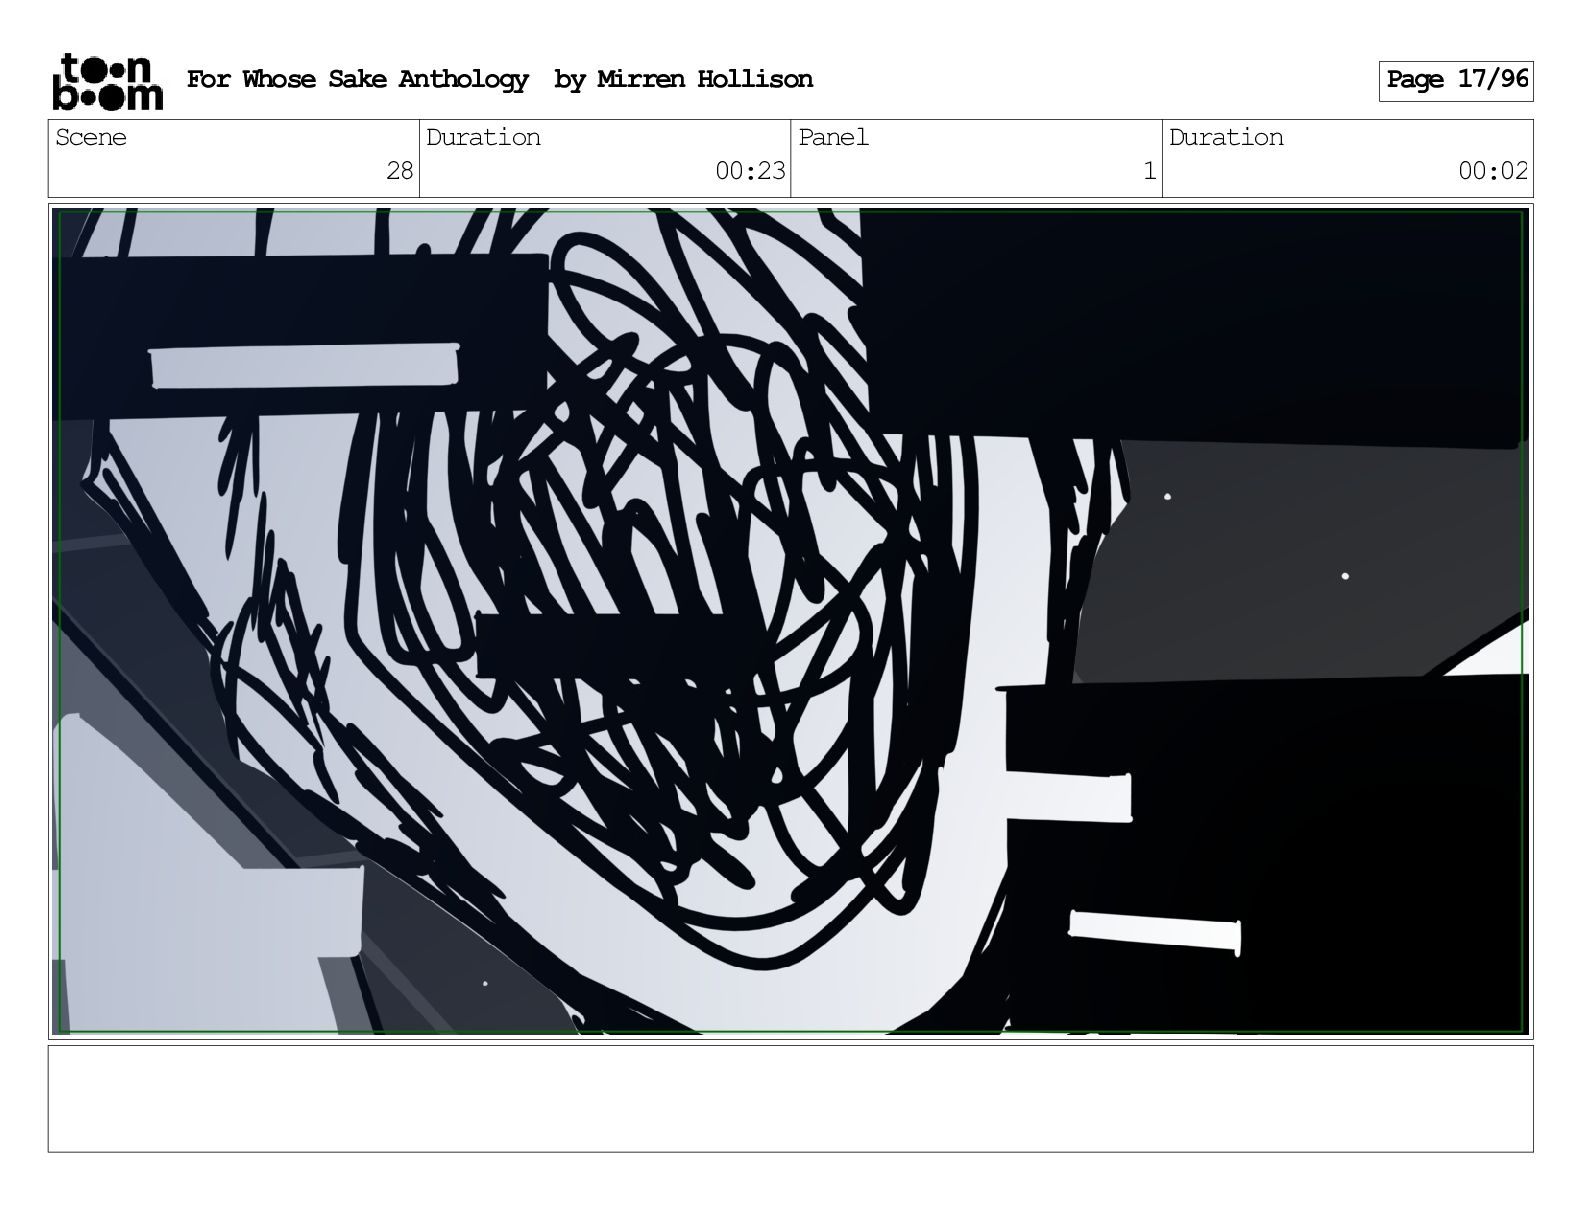Select the scene duration value '00:23'

pyautogui.click(x=750, y=171)
